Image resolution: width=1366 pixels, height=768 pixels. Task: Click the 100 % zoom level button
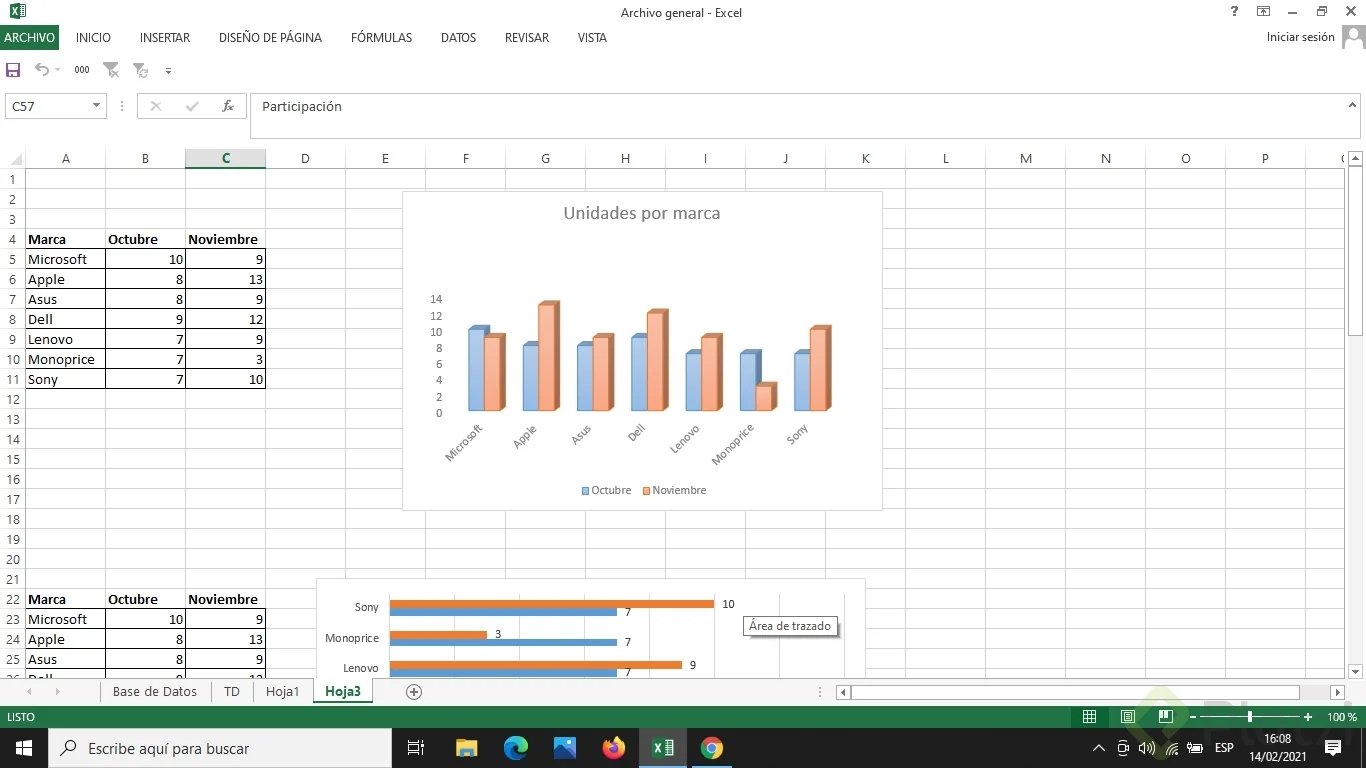pos(1342,717)
